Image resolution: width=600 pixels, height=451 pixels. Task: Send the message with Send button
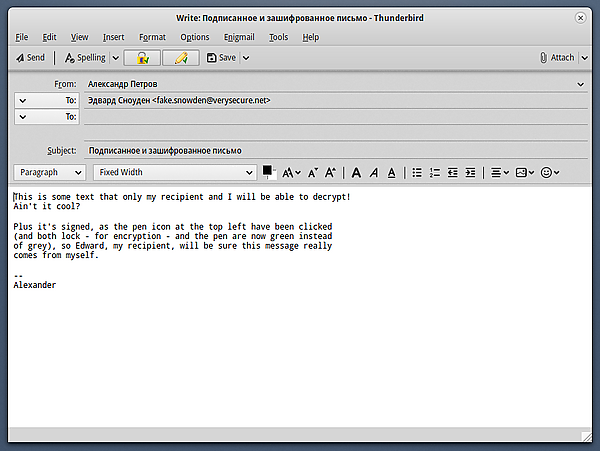[30, 58]
